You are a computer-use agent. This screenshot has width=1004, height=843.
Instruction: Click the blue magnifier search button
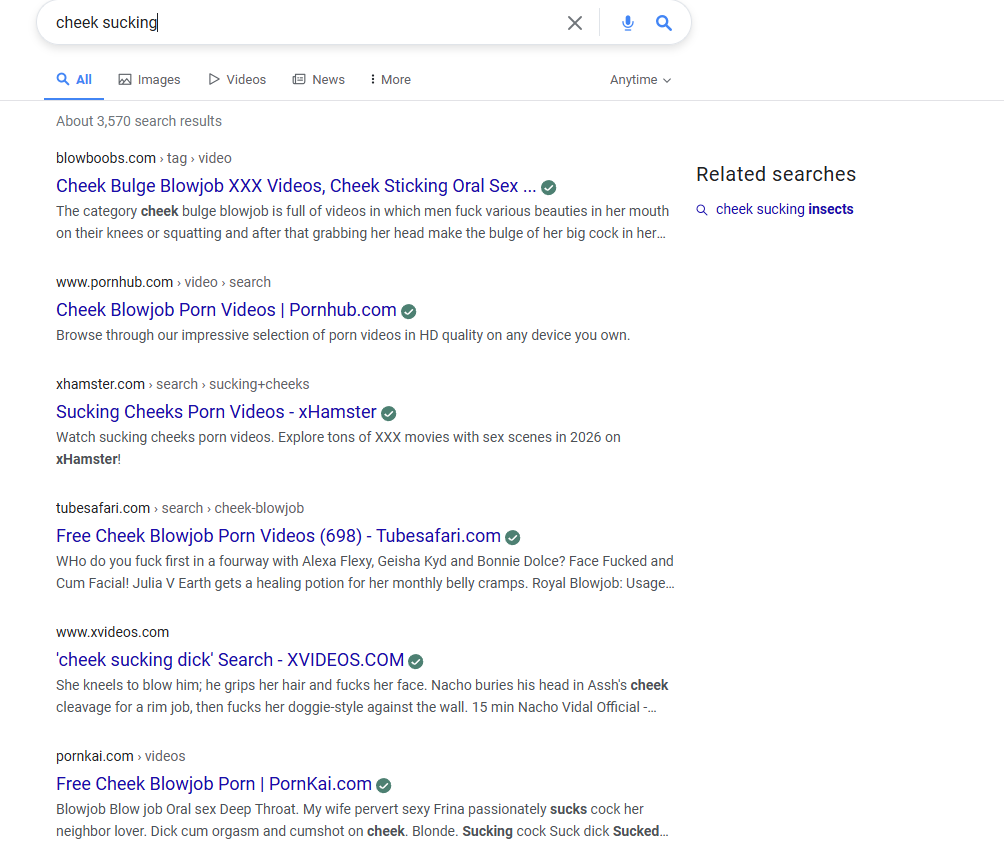coord(664,23)
